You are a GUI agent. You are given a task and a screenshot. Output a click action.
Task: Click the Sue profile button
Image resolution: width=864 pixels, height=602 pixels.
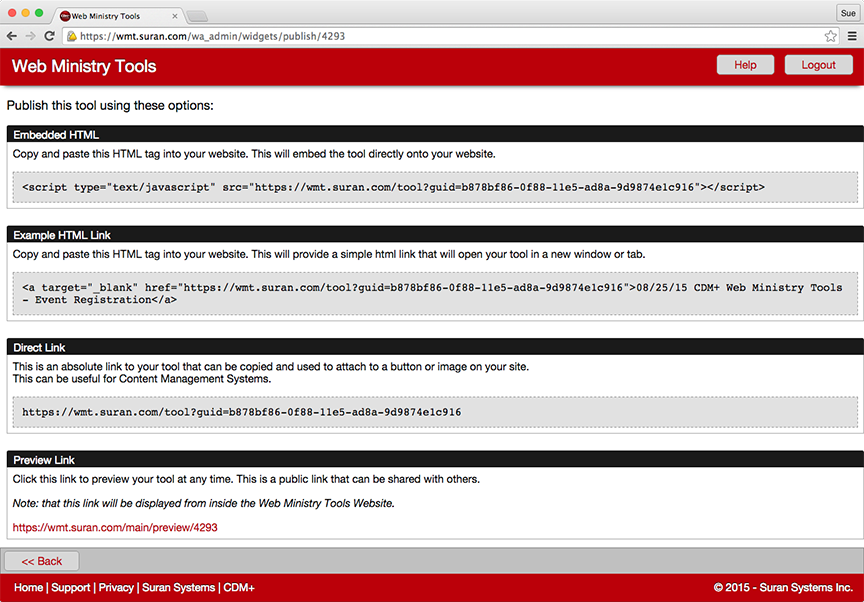coord(848,13)
